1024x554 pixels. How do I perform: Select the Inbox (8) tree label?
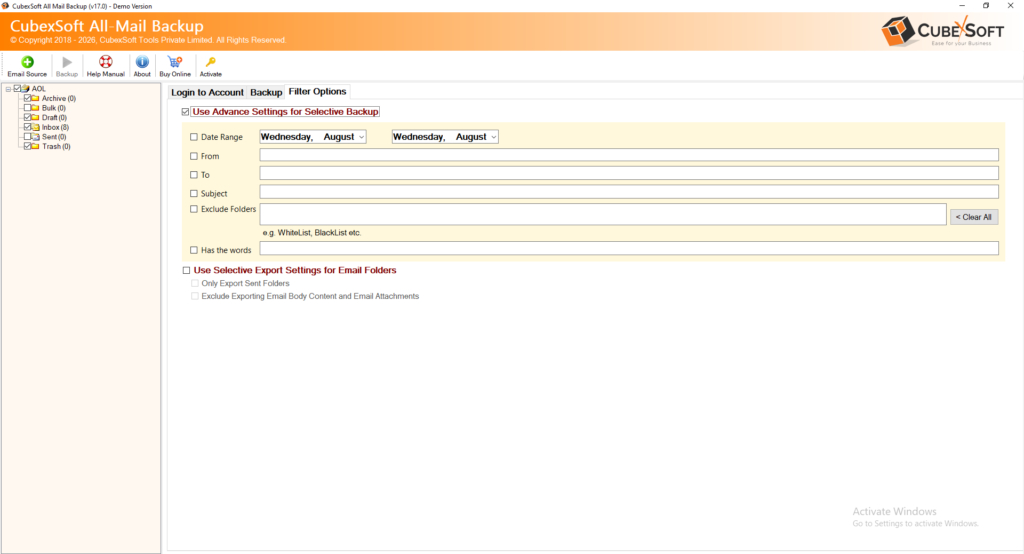56,127
